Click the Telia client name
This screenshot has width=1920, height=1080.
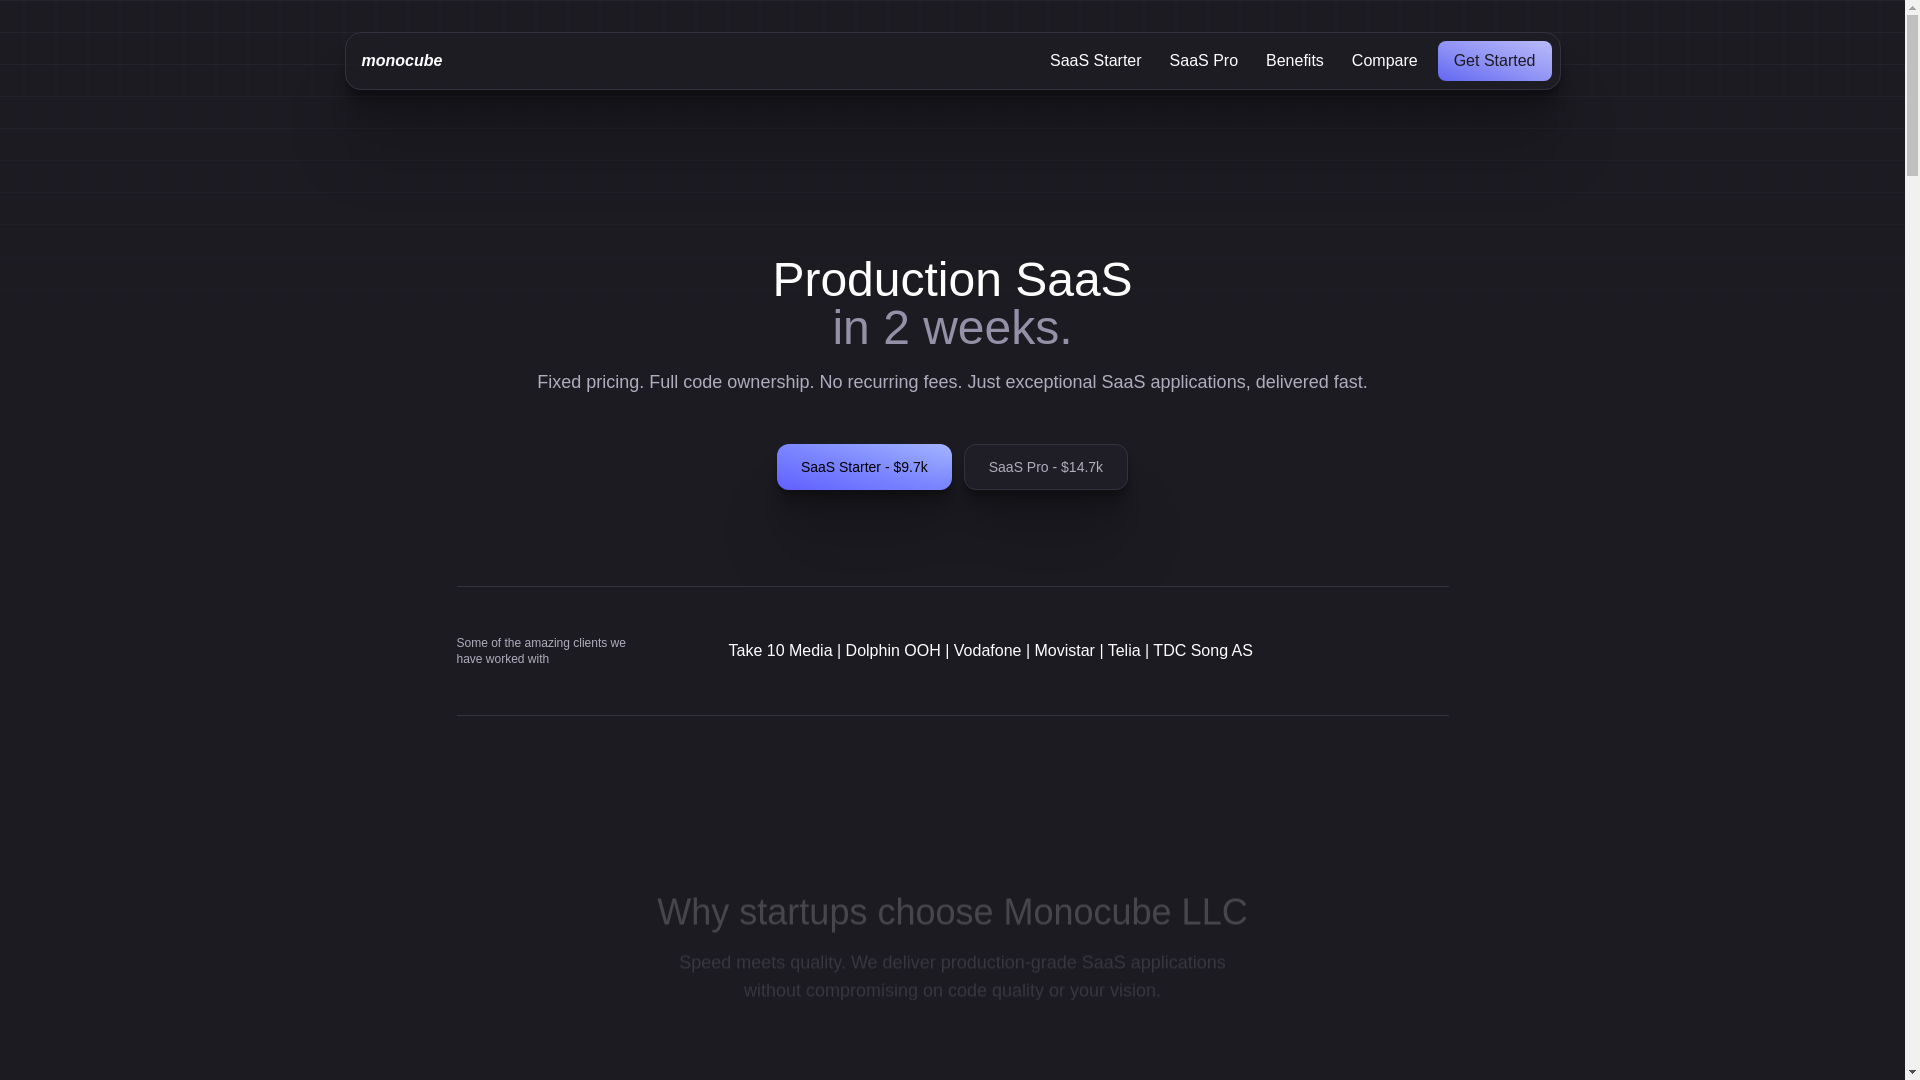[x=1124, y=651]
